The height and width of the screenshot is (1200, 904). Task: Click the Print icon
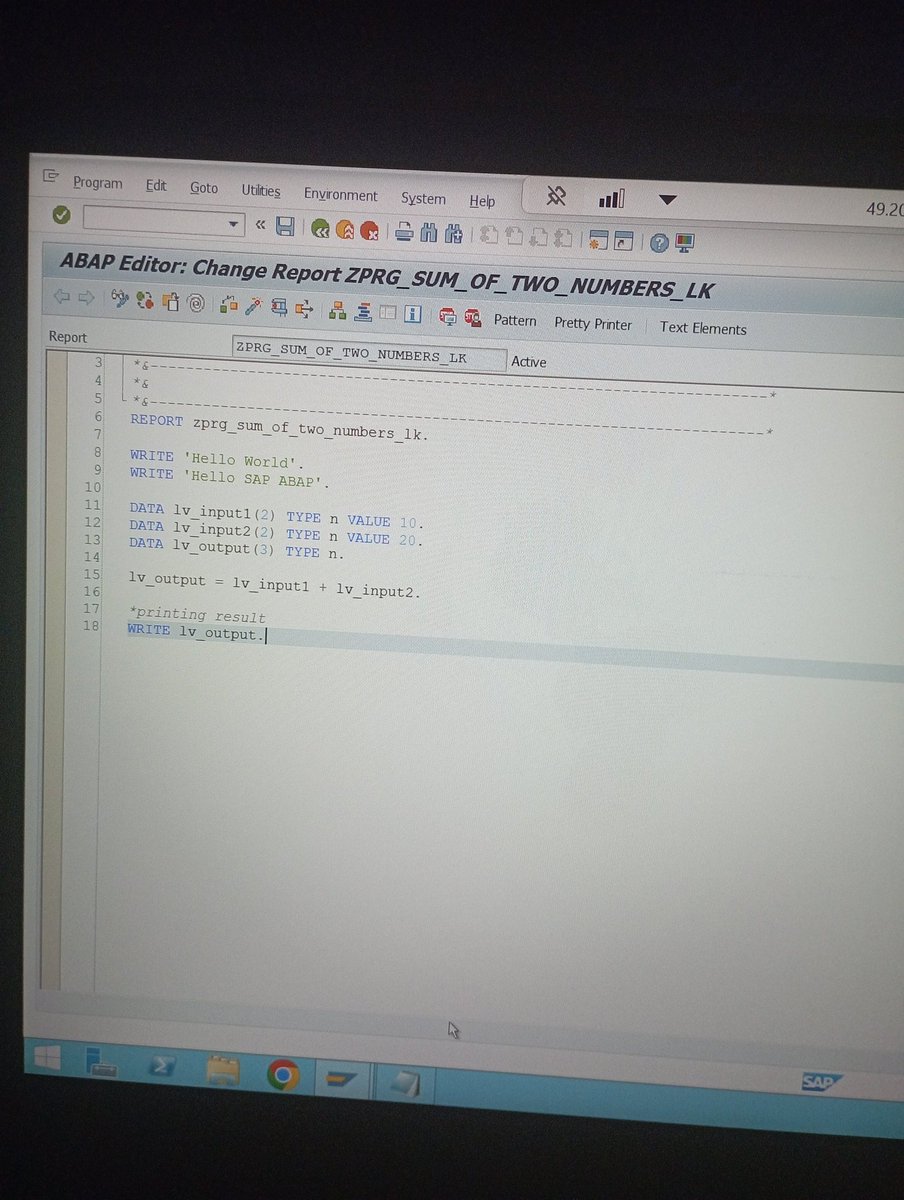[404, 233]
